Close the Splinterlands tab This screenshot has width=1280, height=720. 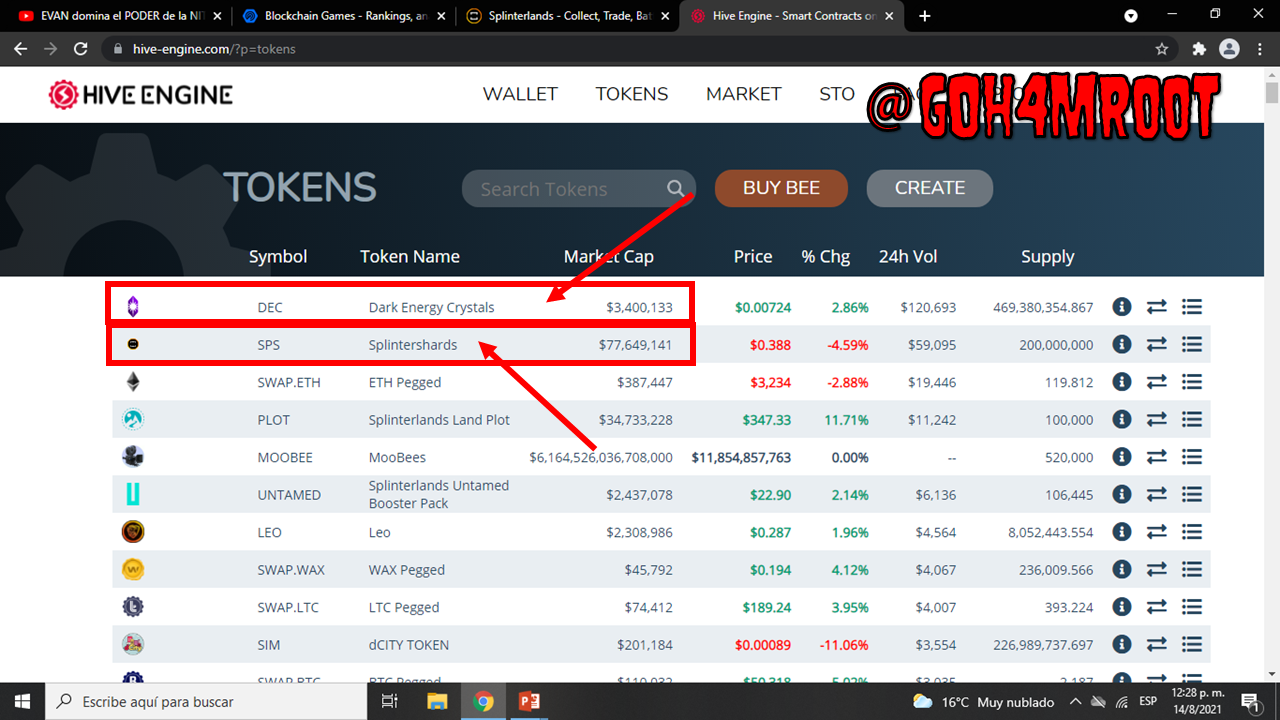coord(665,16)
